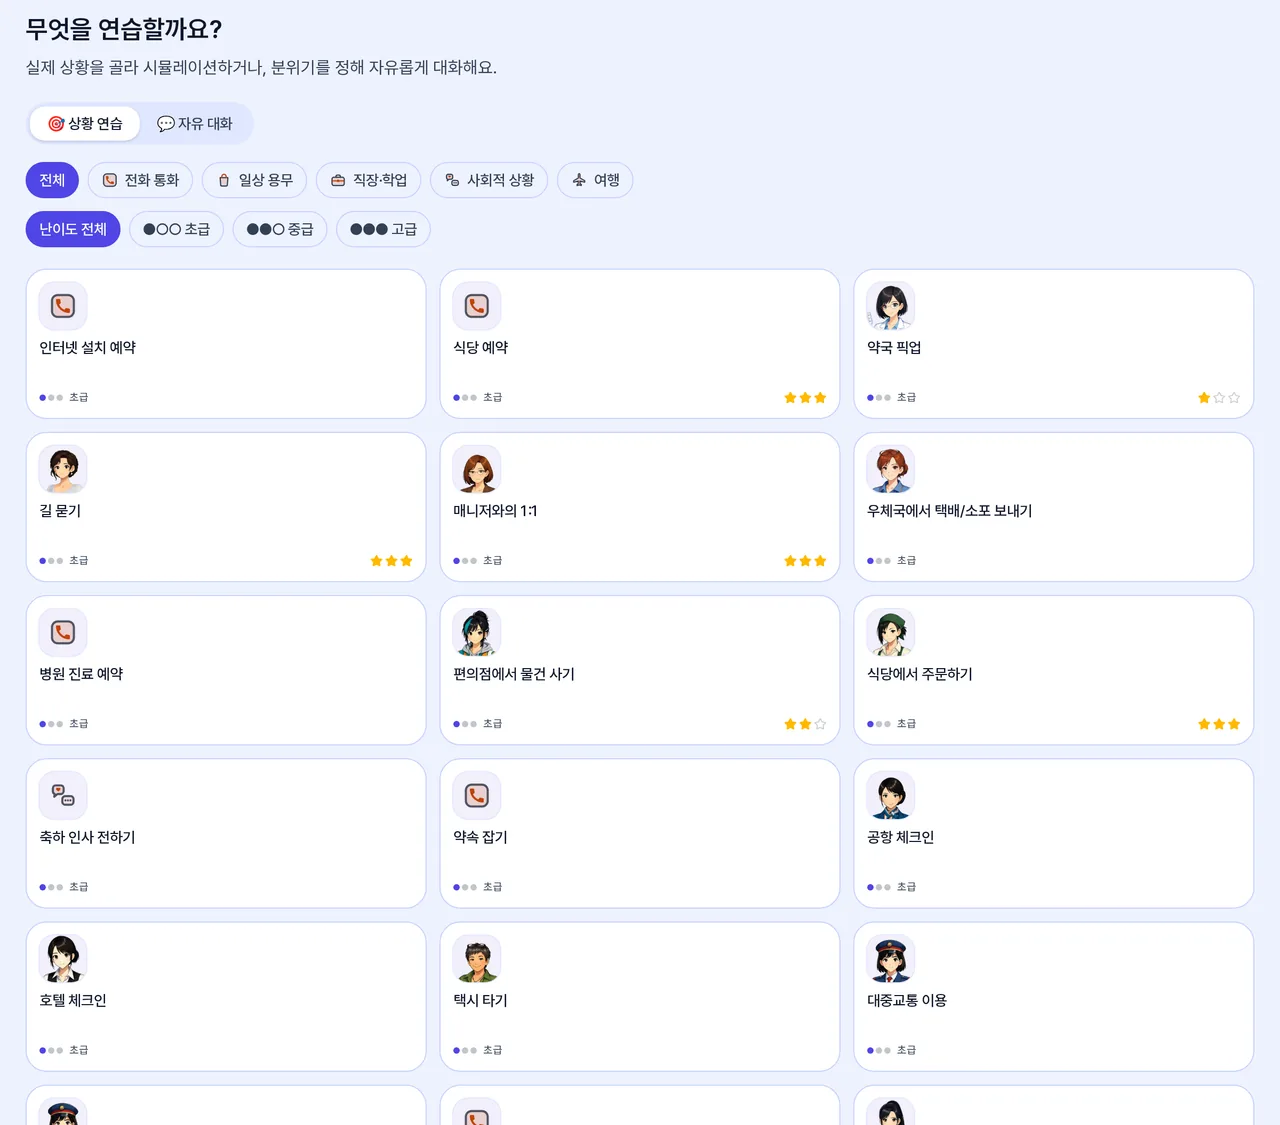
Task: Show only 고급 difficulty scenarios
Action: pos(383,229)
